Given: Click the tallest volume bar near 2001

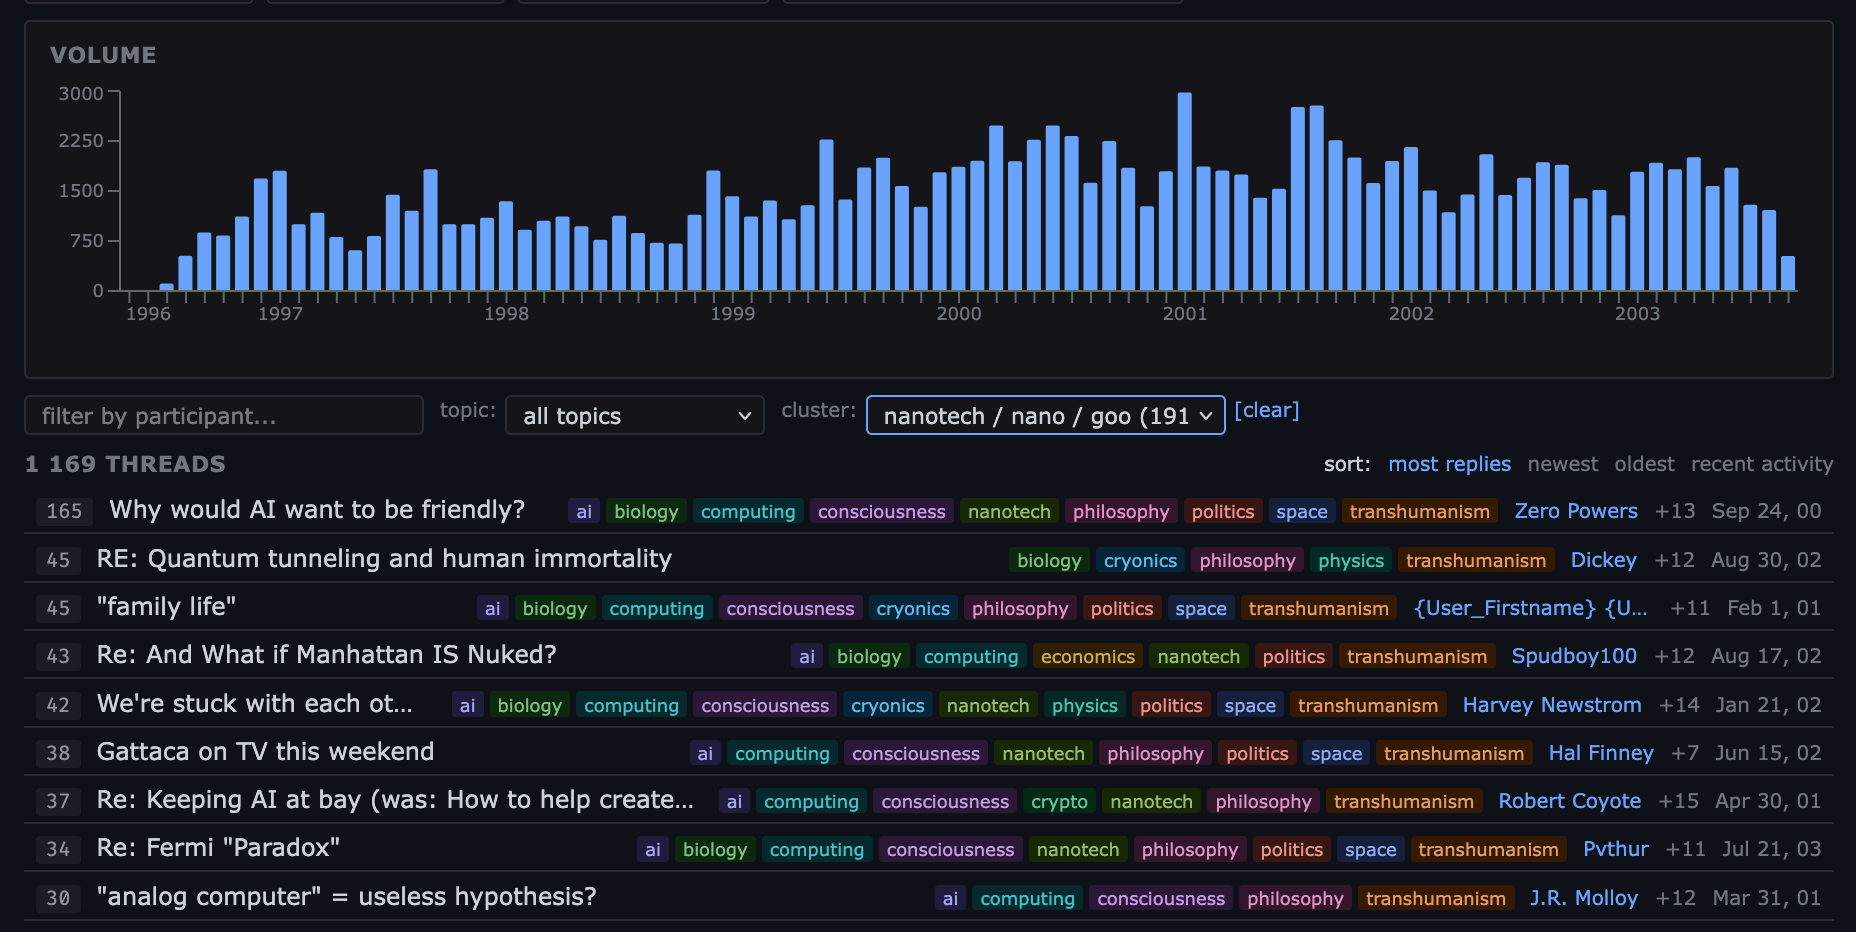Looking at the screenshot, I should tap(1184, 191).
